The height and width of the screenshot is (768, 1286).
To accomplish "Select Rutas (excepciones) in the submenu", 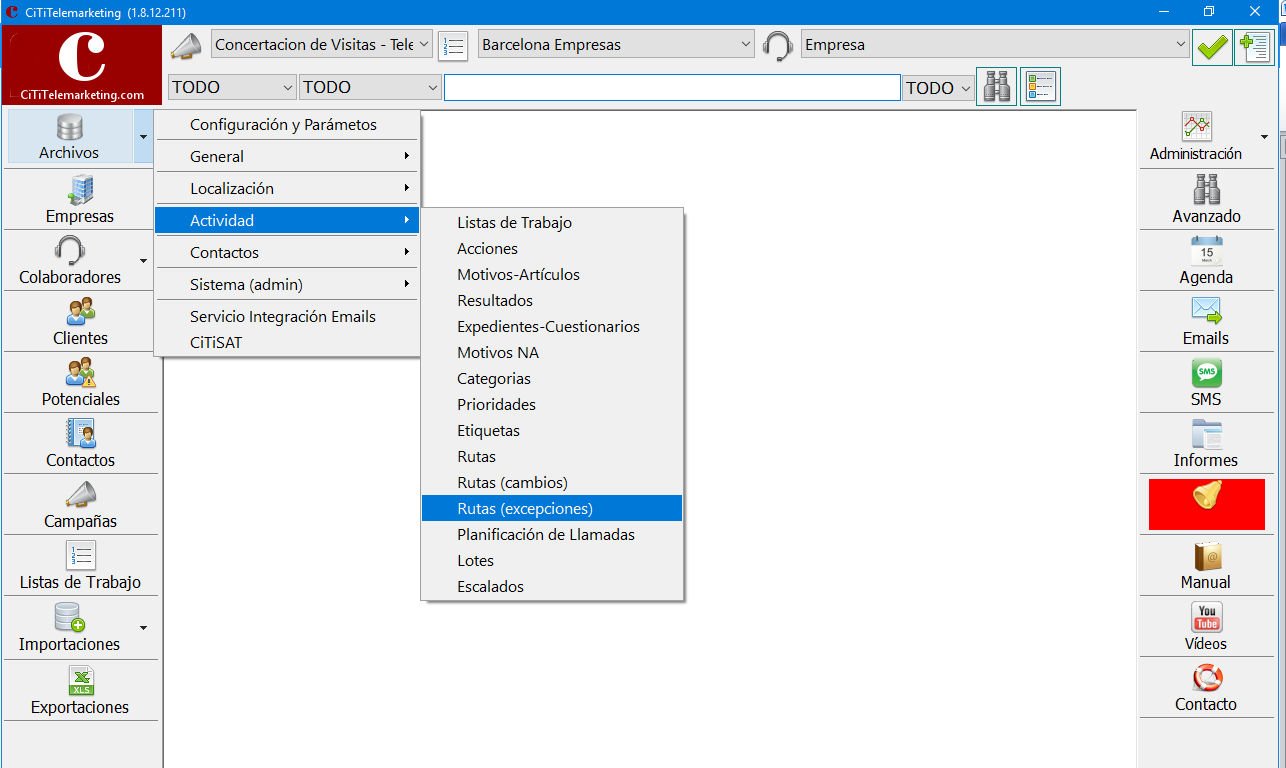I will 552,509.
